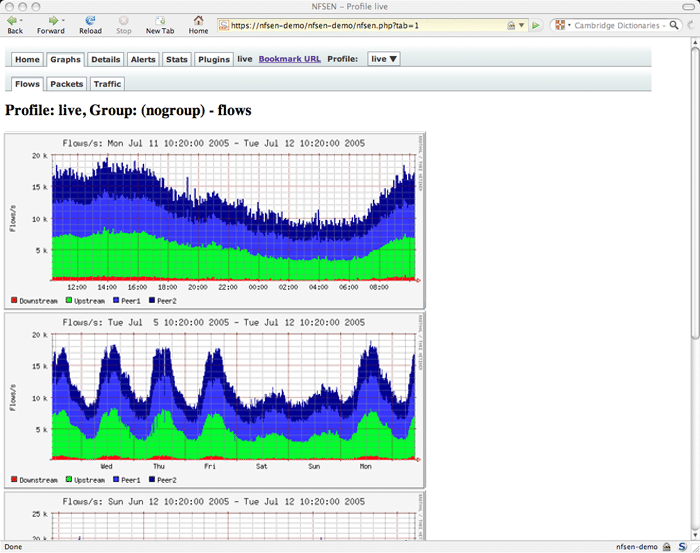700x553 pixels.
Task: Click the monthly flows graph image
Action: click(x=215, y=516)
